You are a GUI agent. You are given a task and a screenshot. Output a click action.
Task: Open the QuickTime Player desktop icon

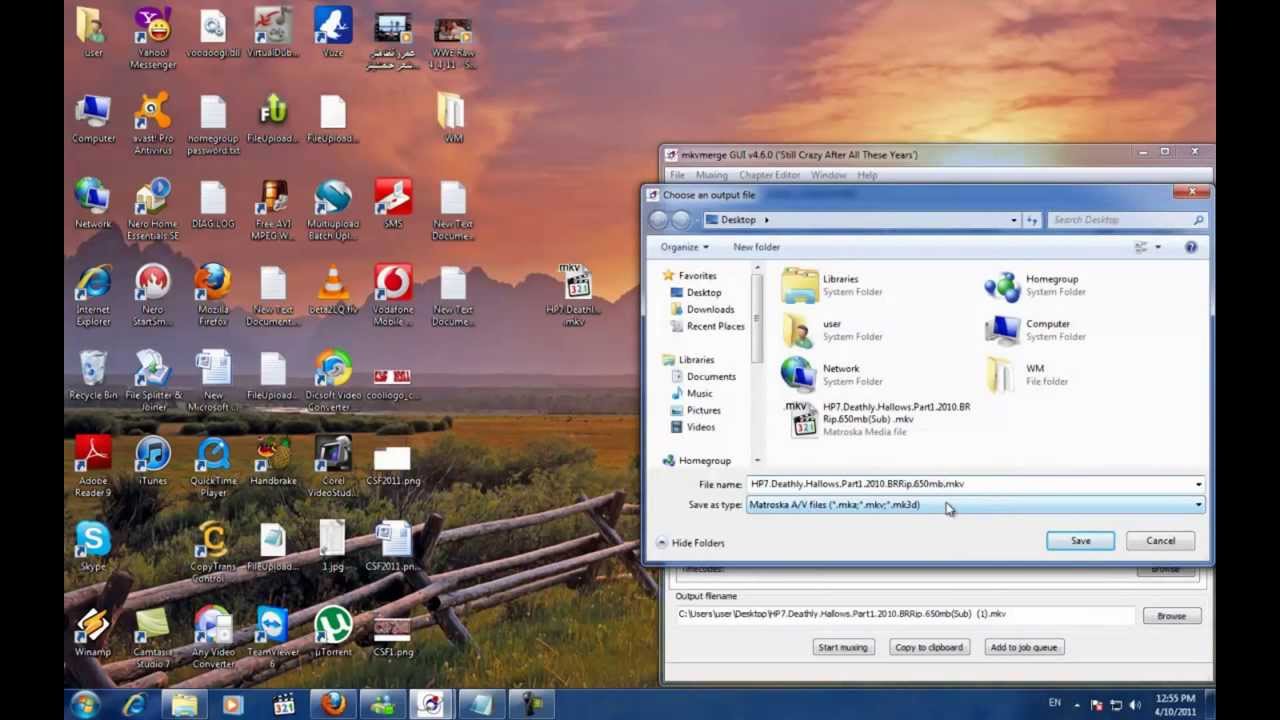pos(213,467)
